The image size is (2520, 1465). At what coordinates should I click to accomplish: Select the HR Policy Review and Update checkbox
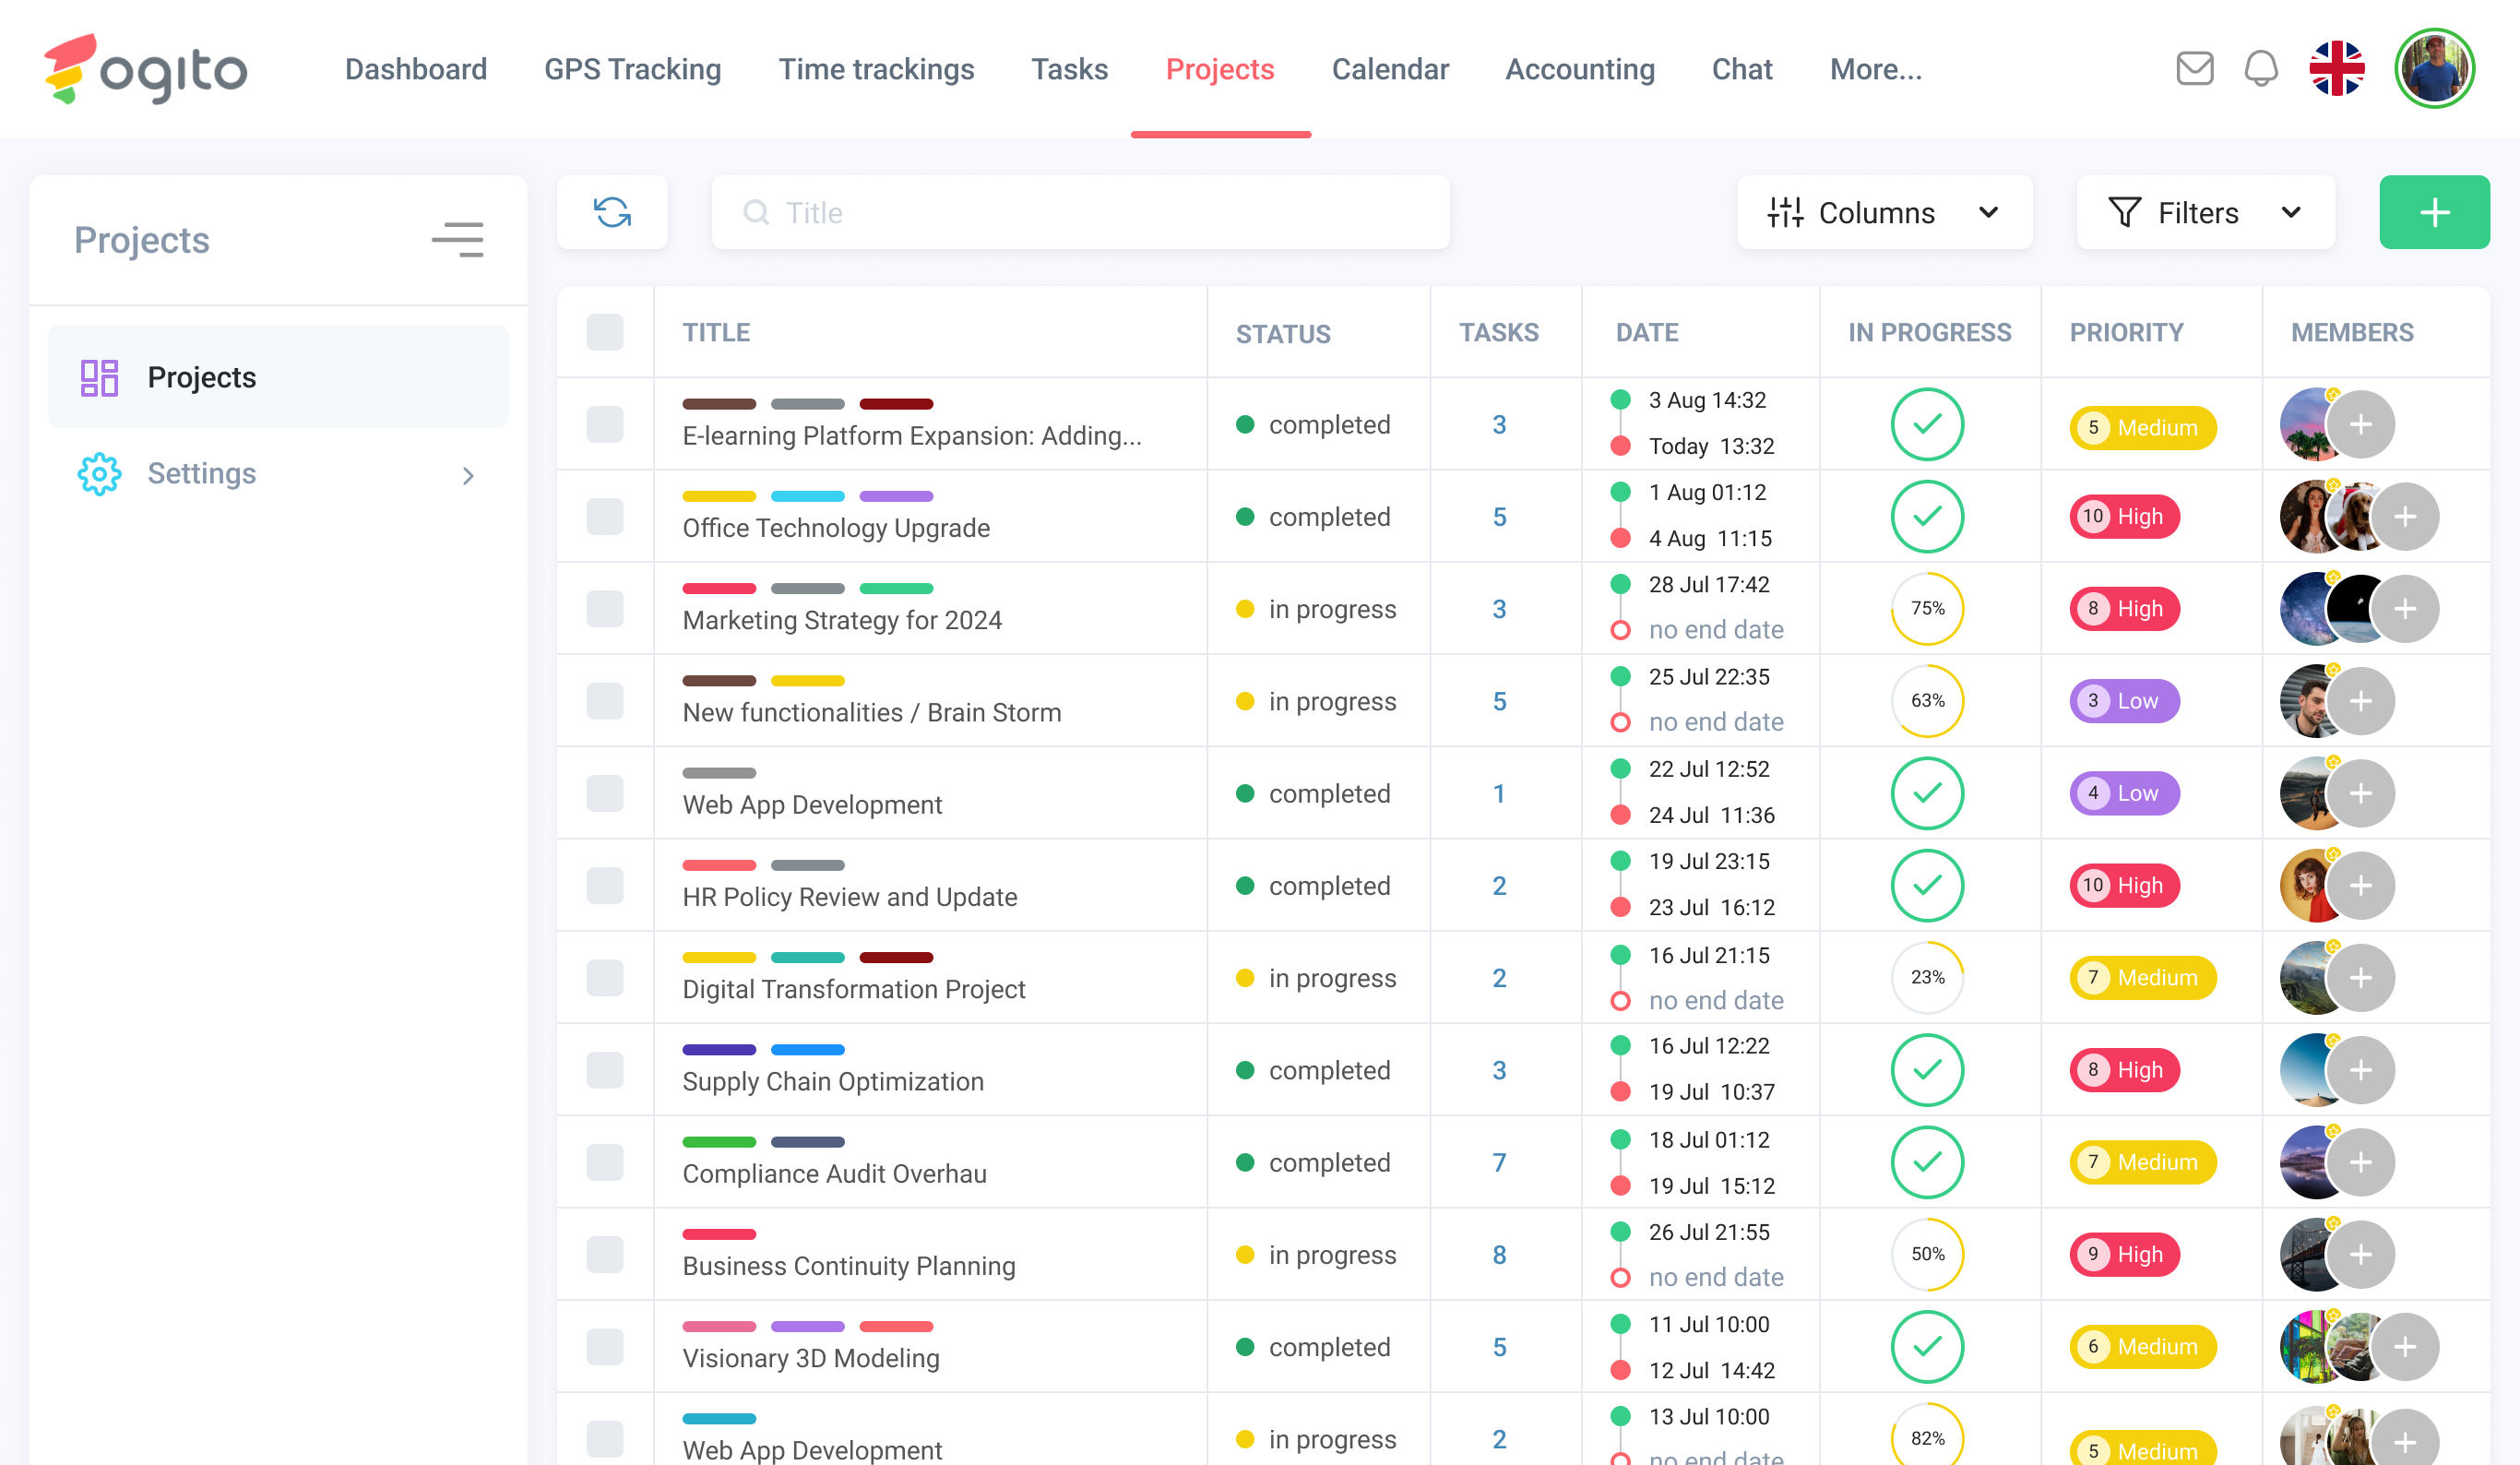pyautogui.click(x=605, y=886)
